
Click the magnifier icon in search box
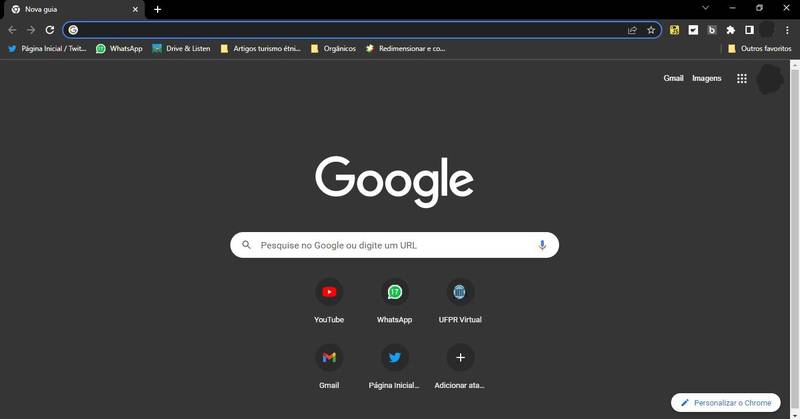coord(246,245)
